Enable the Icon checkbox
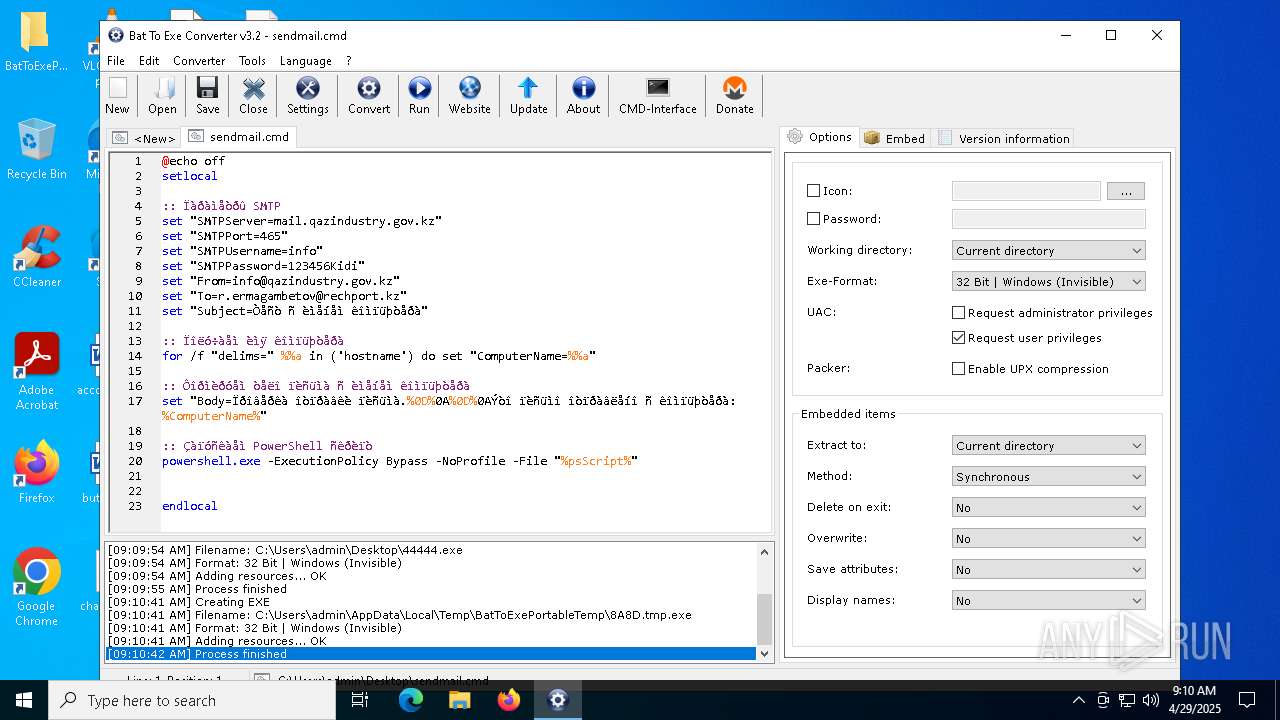The image size is (1280, 720). (813, 191)
